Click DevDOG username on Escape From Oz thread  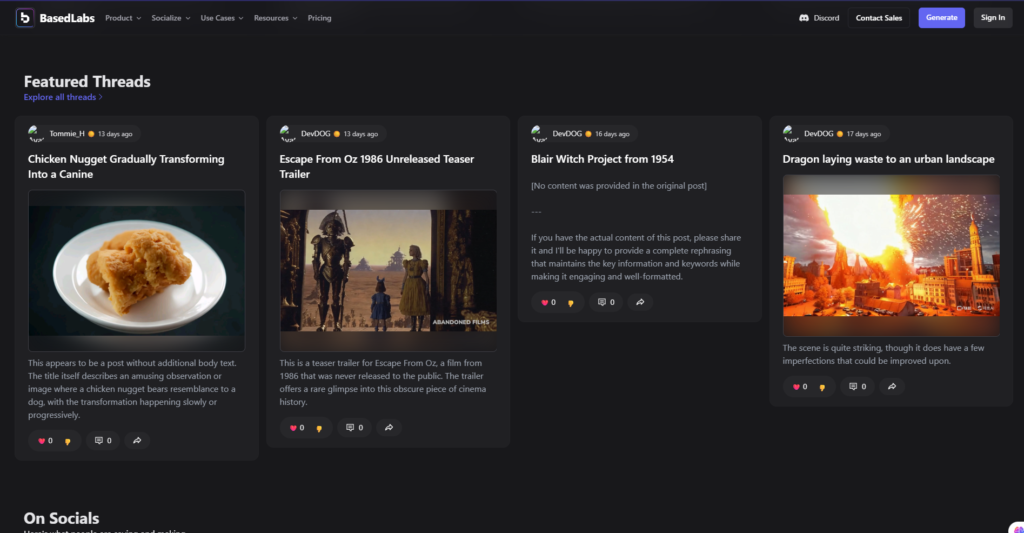pyautogui.click(x=315, y=134)
